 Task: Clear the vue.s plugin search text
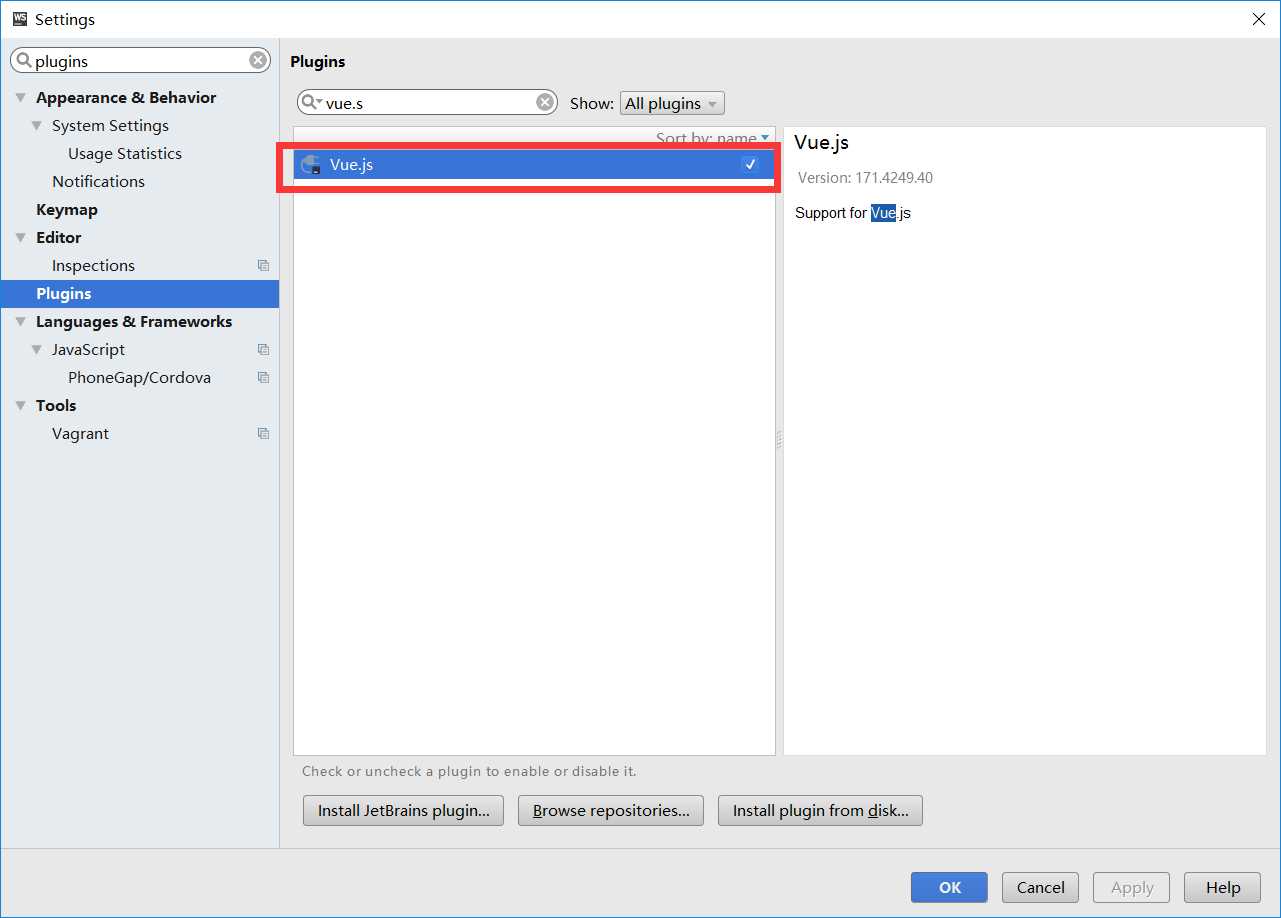coord(545,102)
